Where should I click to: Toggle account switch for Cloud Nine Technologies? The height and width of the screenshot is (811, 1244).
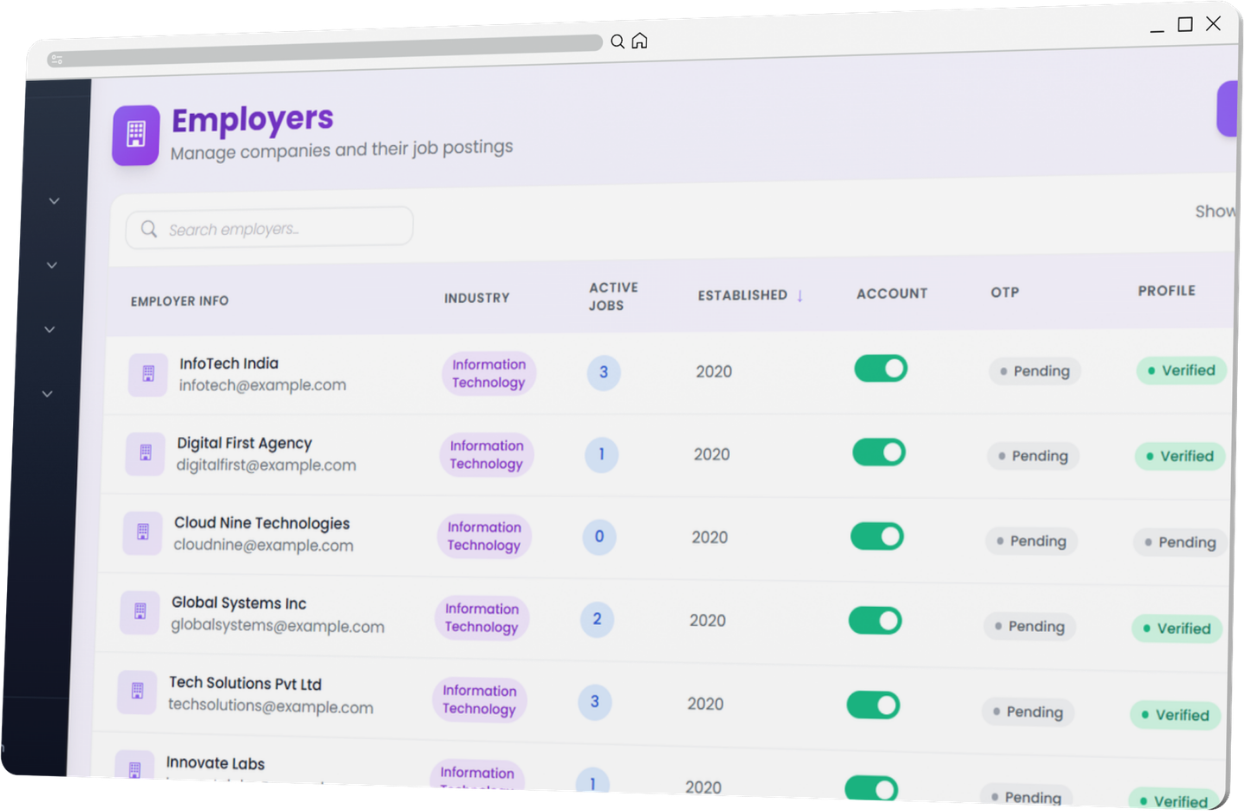click(877, 536)
